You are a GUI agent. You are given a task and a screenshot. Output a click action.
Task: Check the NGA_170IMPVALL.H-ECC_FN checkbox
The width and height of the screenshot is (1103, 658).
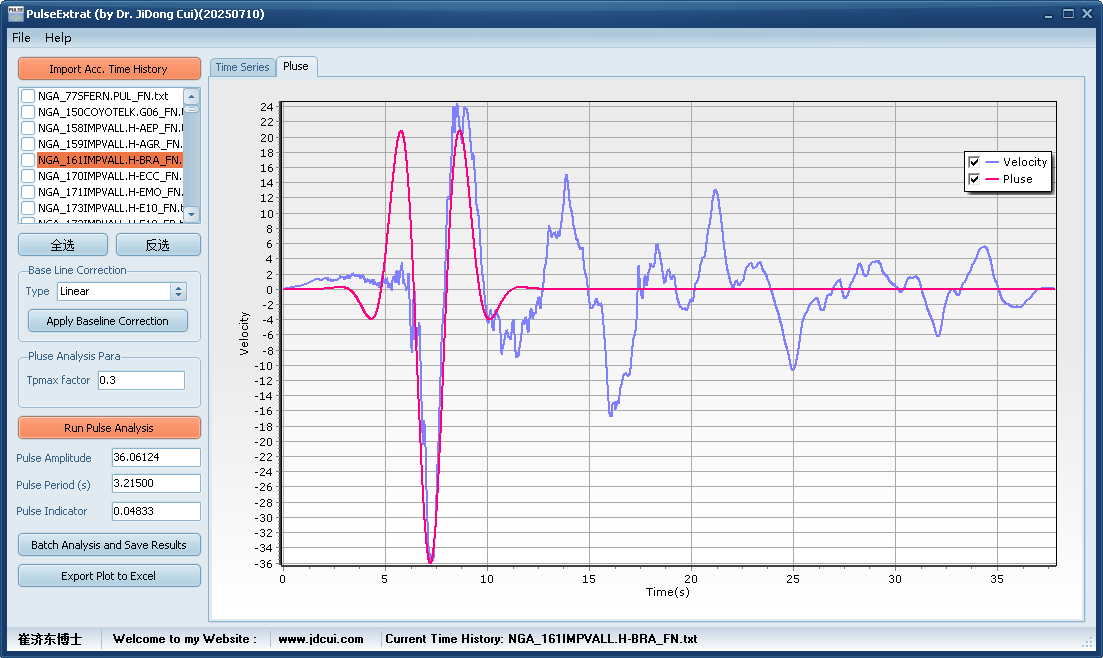28,176
